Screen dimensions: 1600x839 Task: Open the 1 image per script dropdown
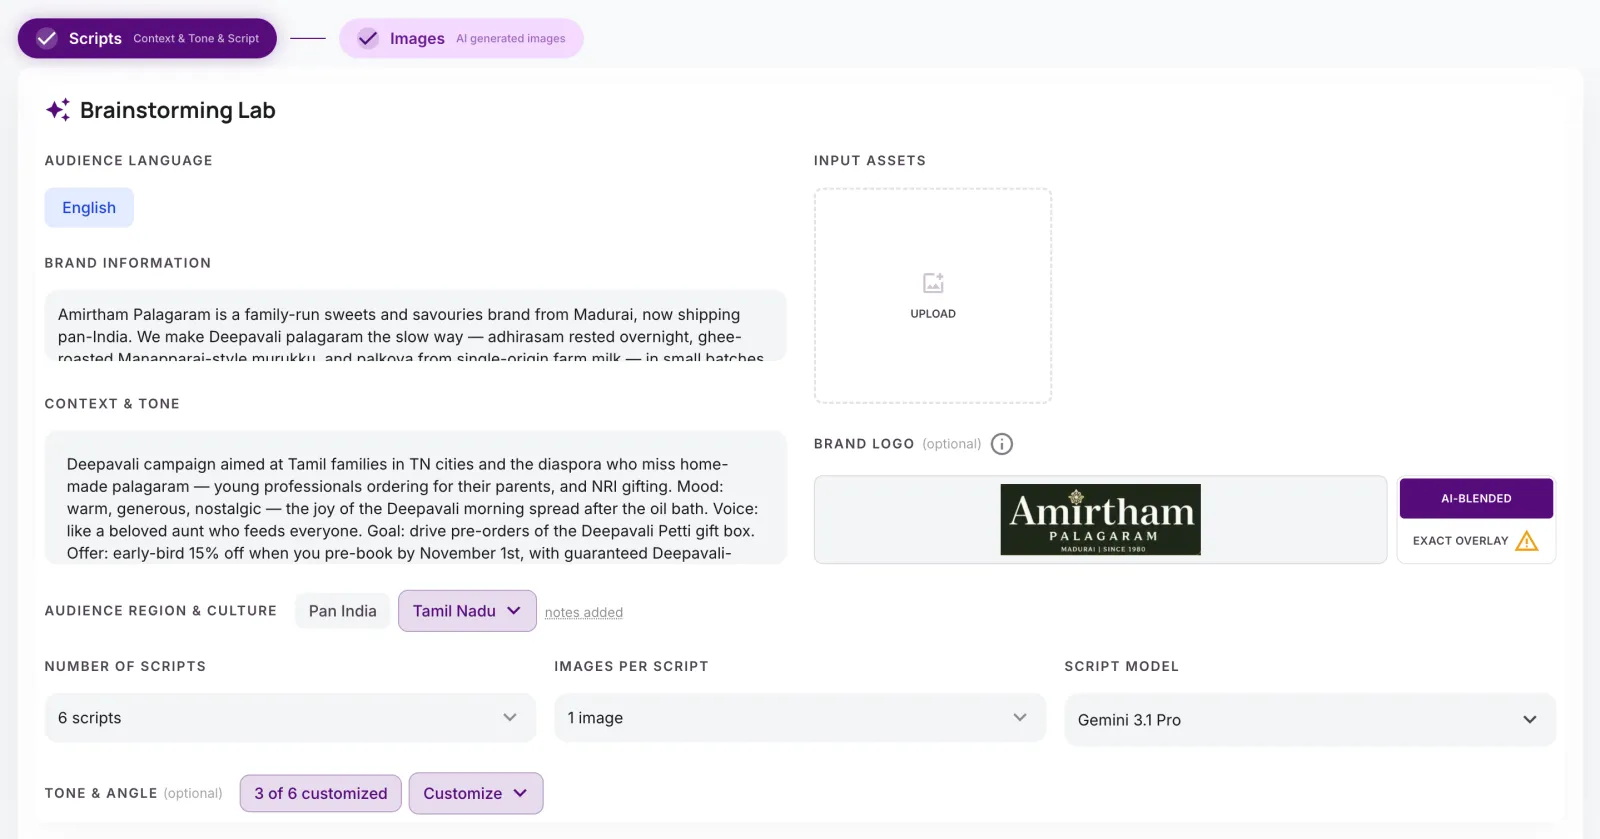pos(800,718)
